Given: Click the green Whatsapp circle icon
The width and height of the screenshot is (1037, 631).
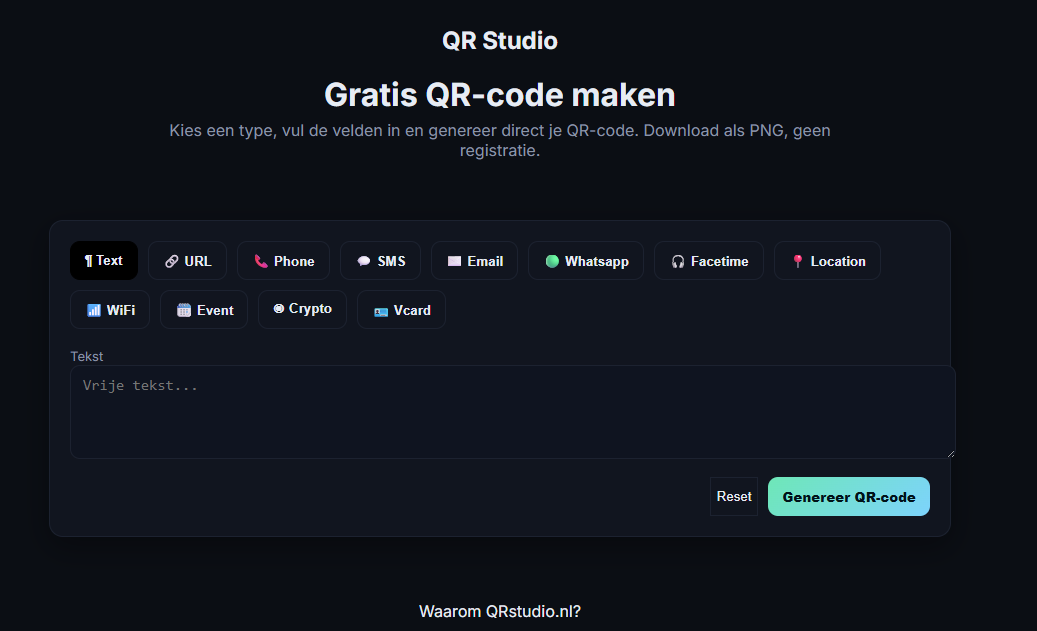Looking at the screenshot, I should (552, 261).
